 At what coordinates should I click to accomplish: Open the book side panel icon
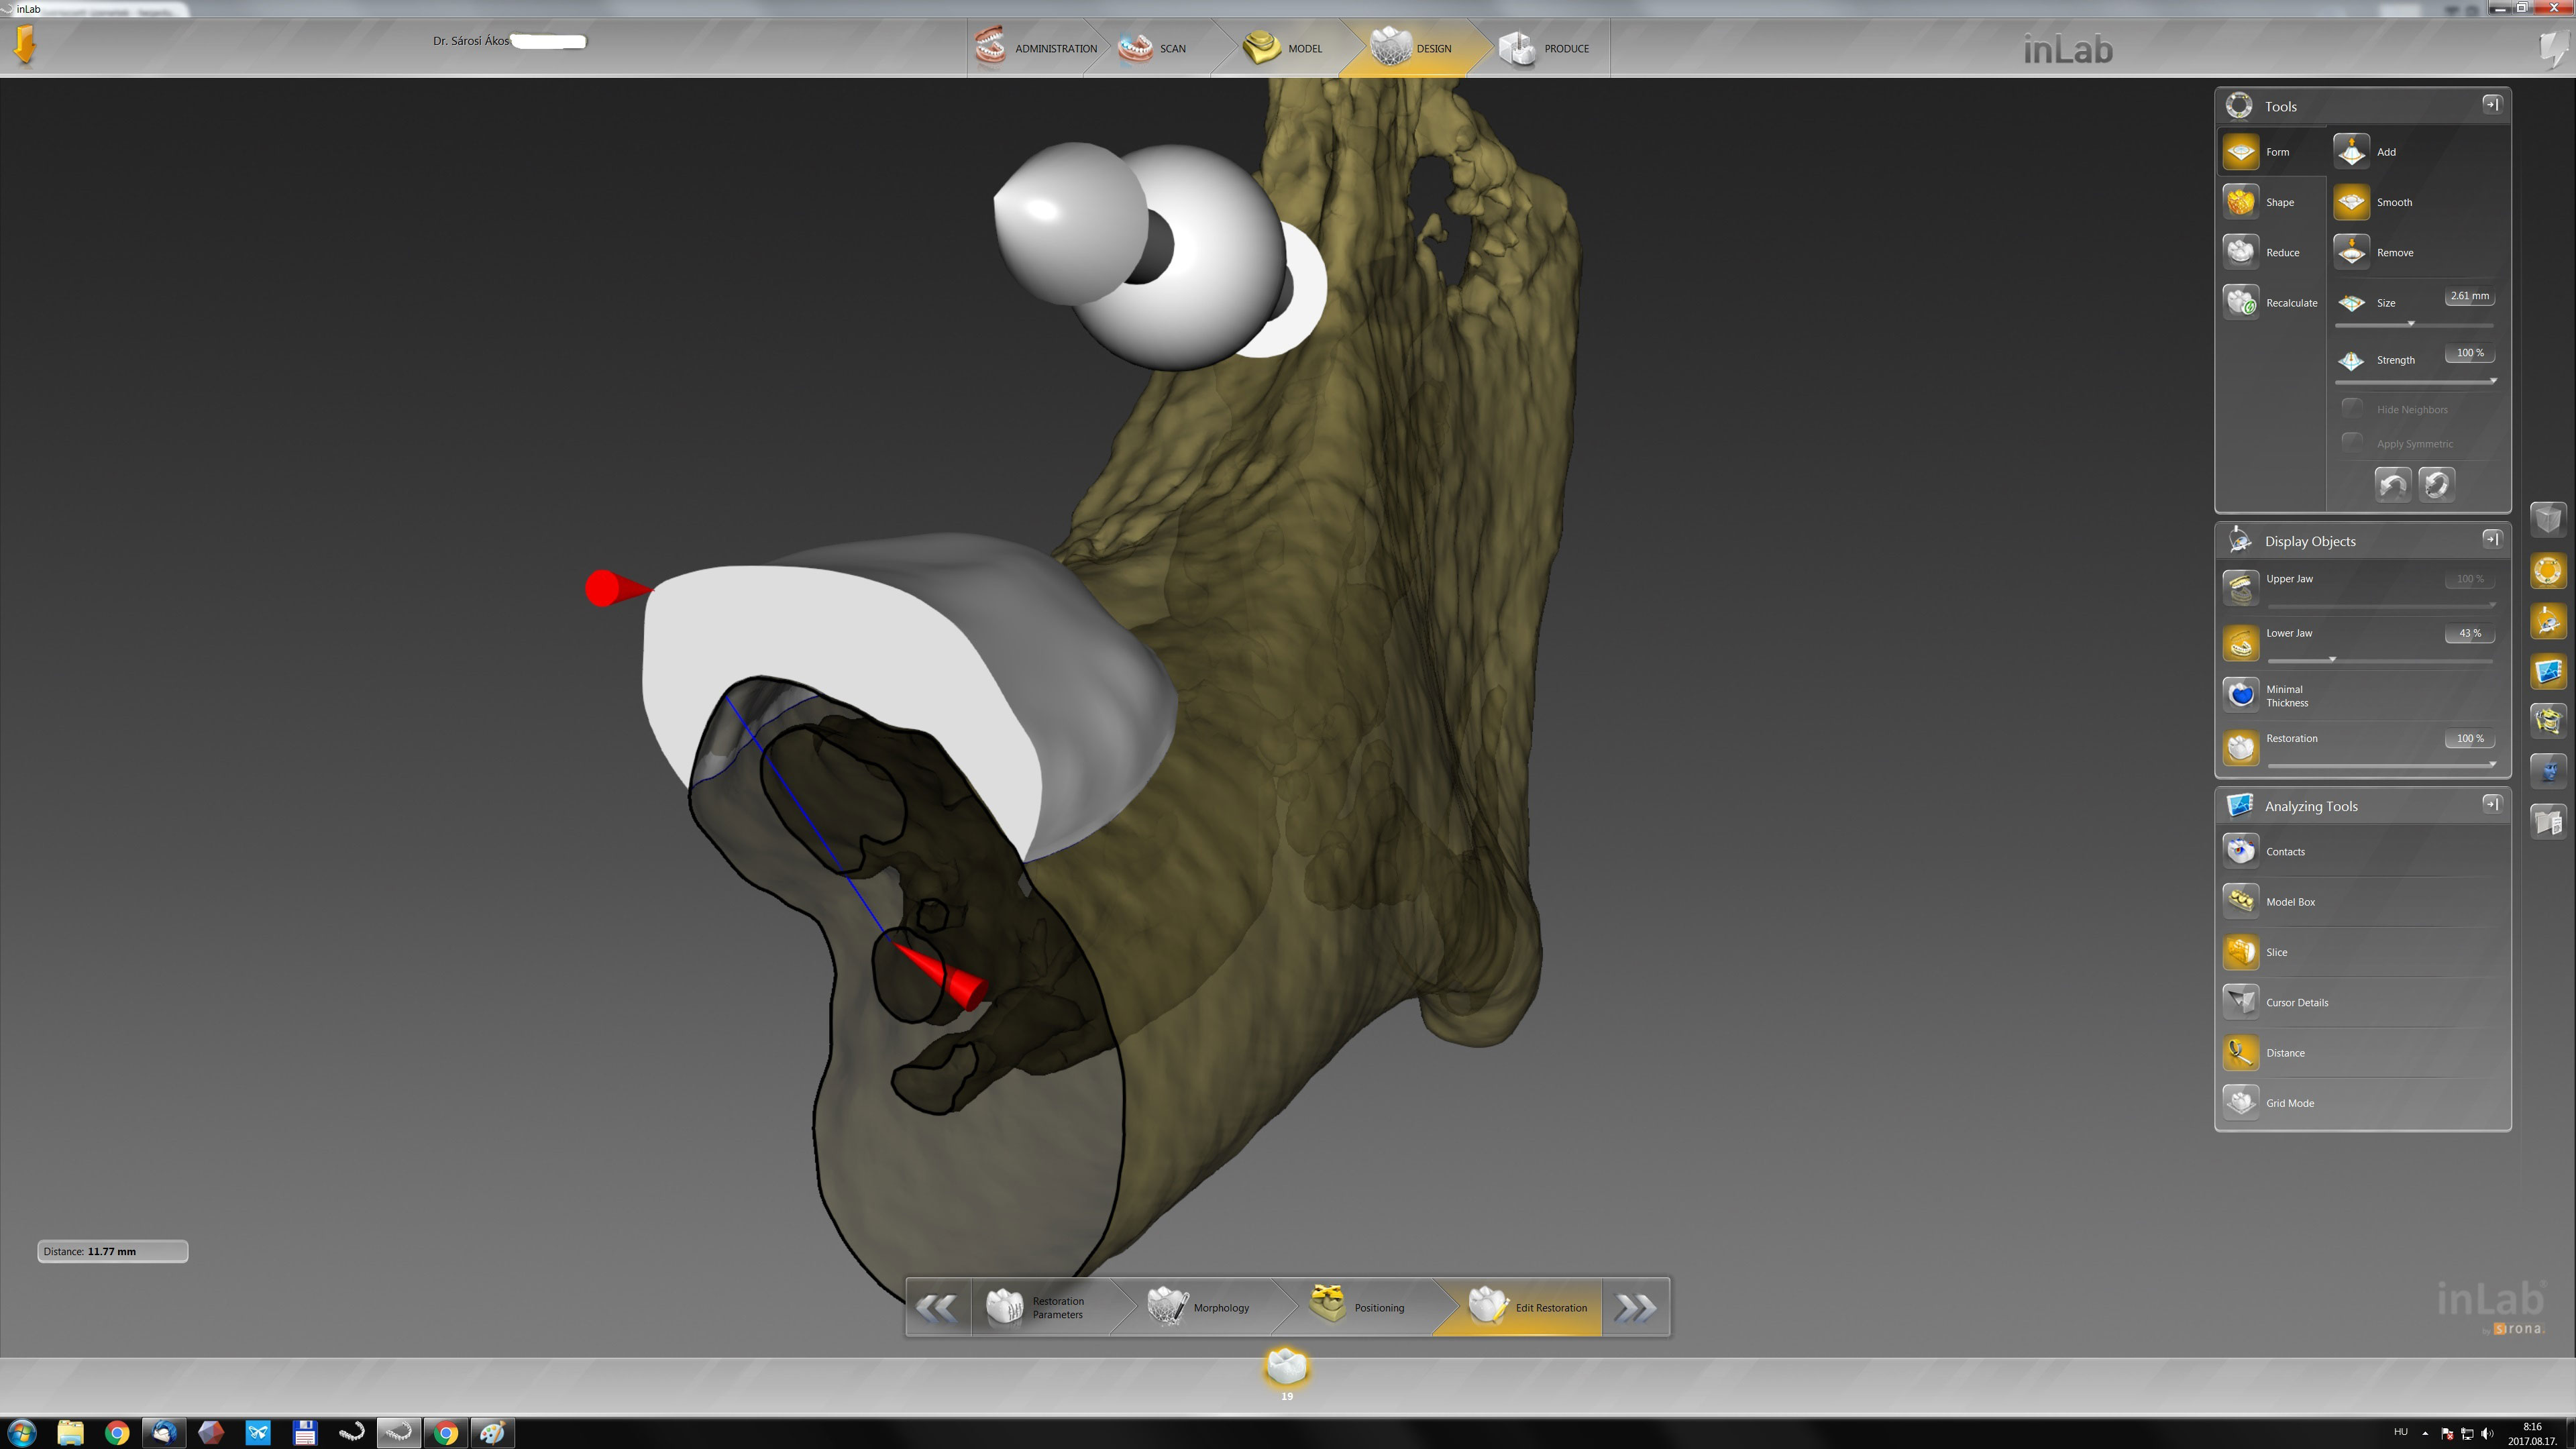2548,822
